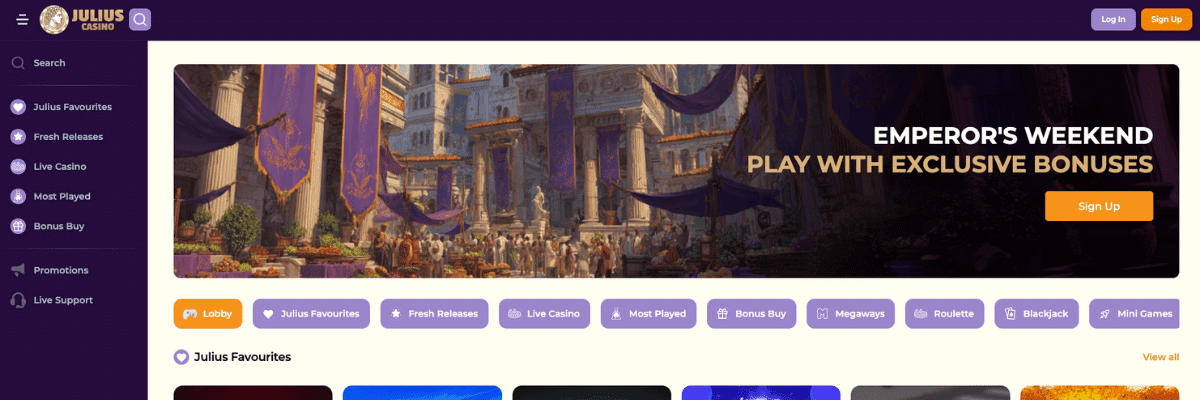Open the Most Played sidebar icon
1200x400 pixels.
[x=18, y=197]
